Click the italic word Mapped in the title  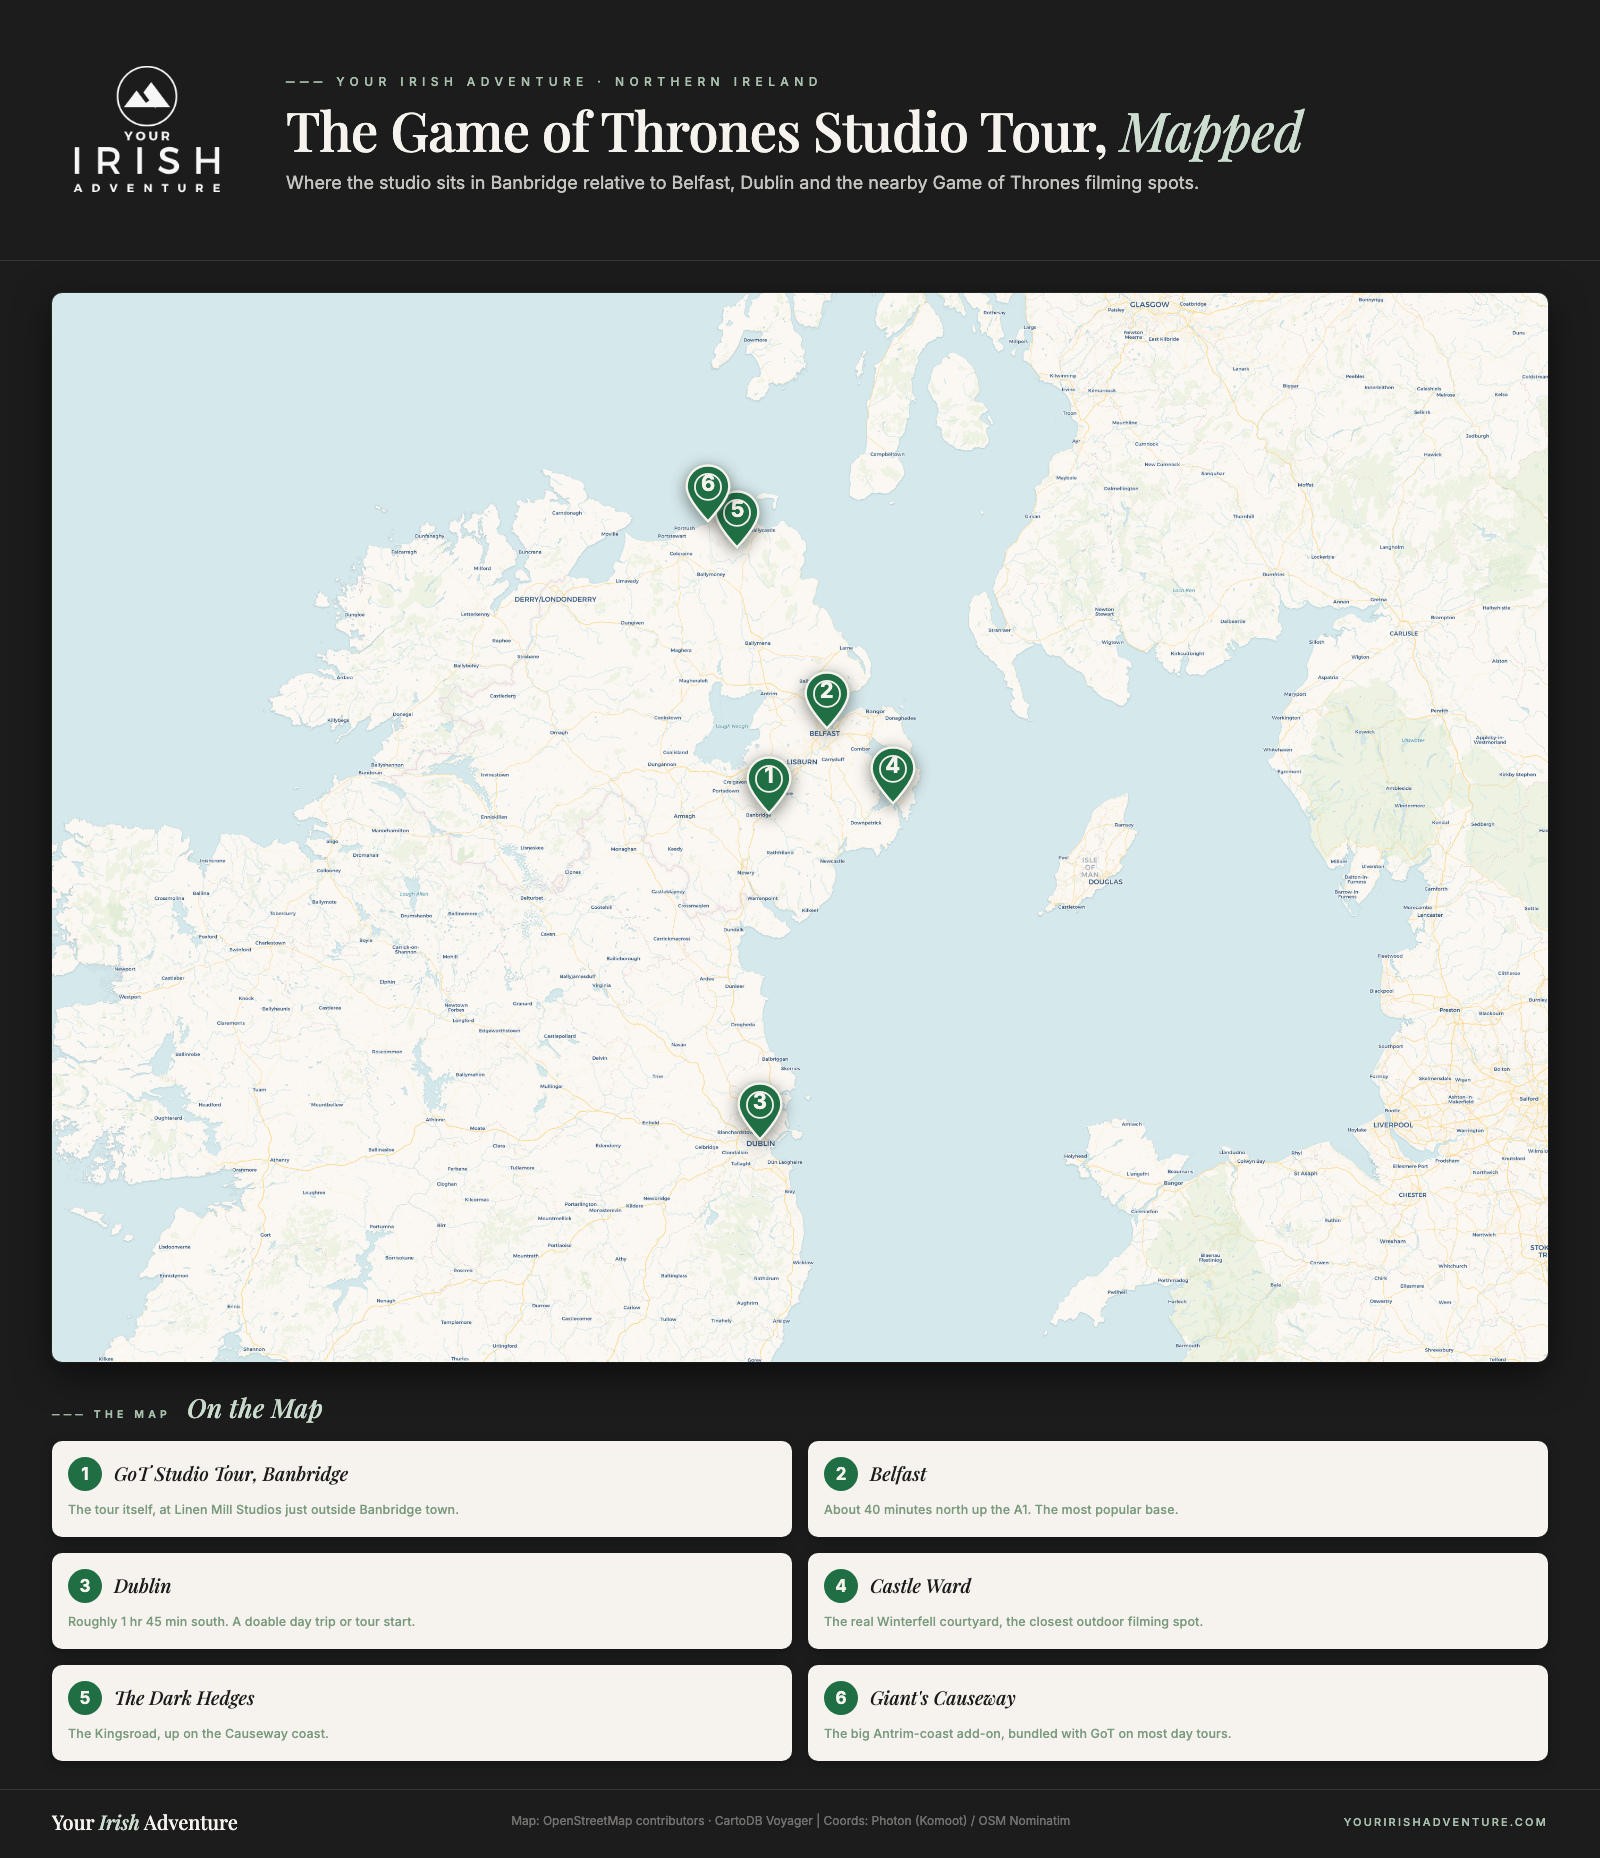[1212, 134]
